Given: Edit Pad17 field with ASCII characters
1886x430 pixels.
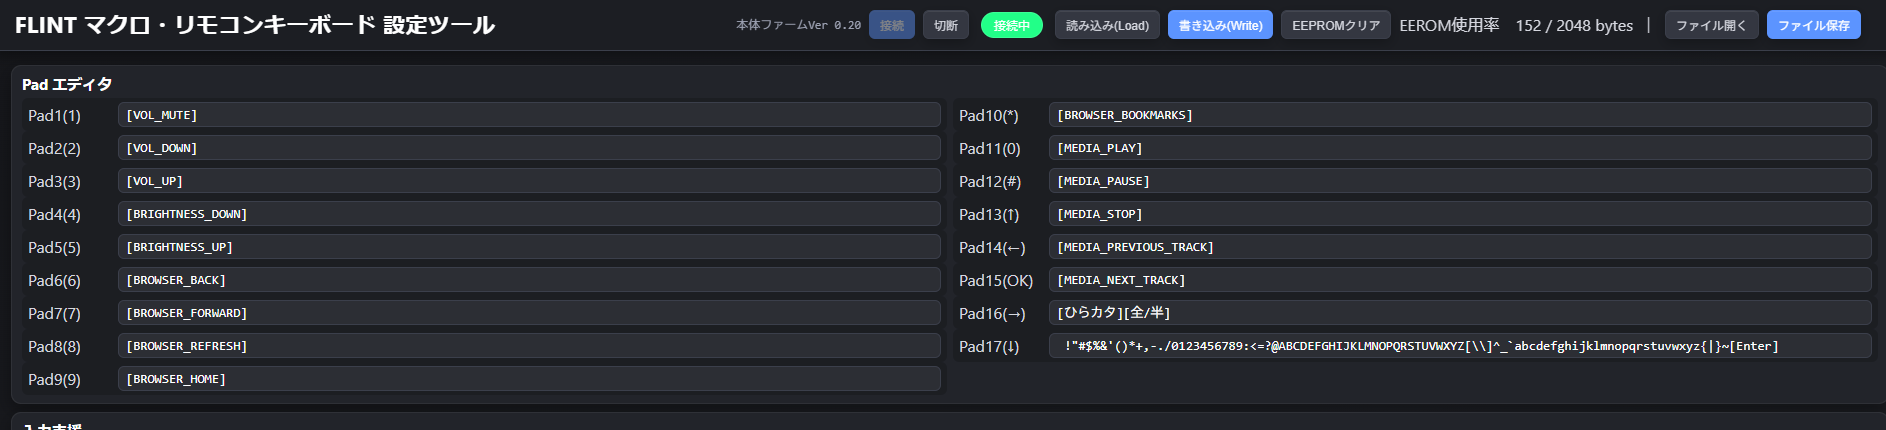Looking at the screenshot, I should (x=1459, y=346).
